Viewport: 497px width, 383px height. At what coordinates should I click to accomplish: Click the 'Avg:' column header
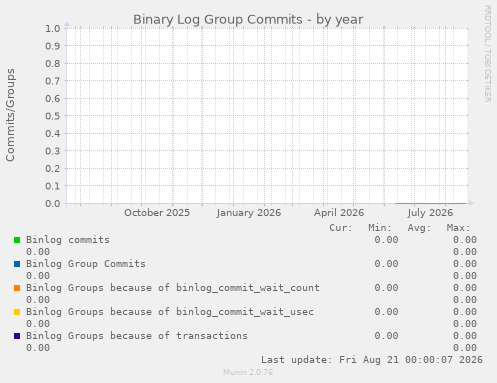tap(419, 228)
